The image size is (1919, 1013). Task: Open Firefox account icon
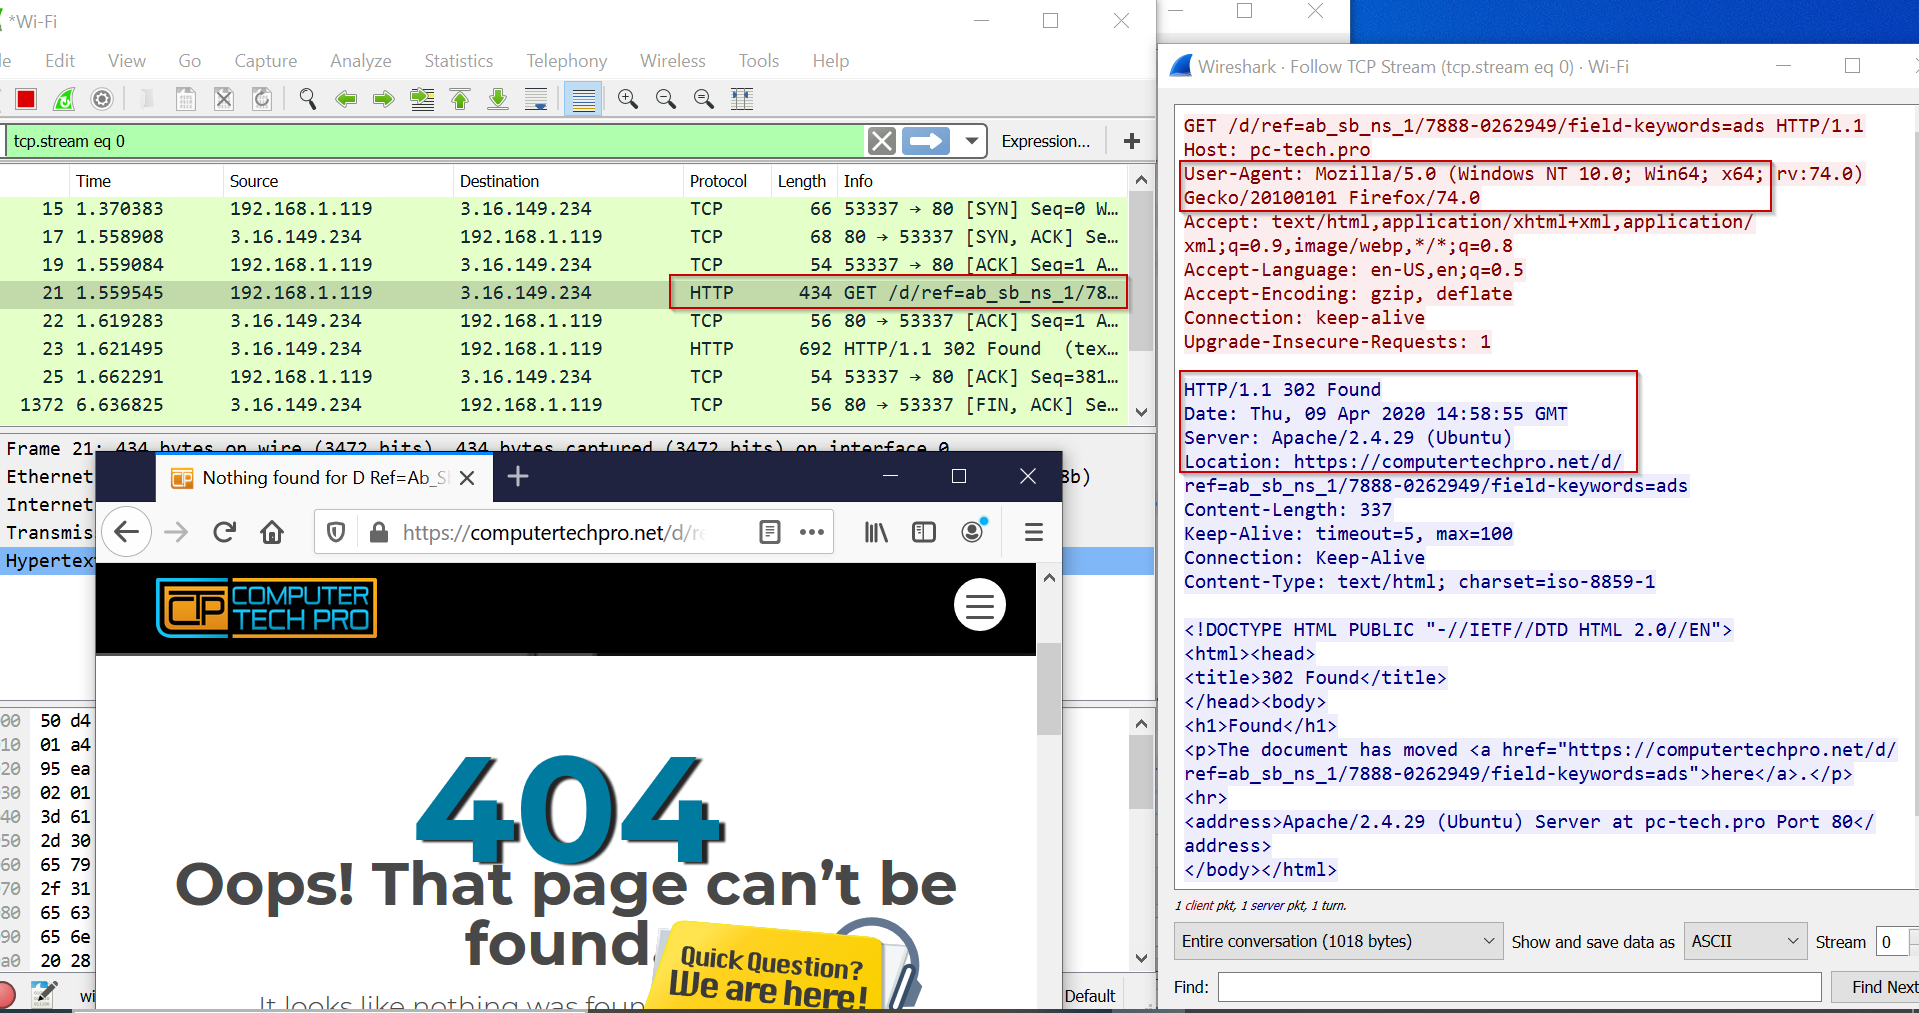972,532
